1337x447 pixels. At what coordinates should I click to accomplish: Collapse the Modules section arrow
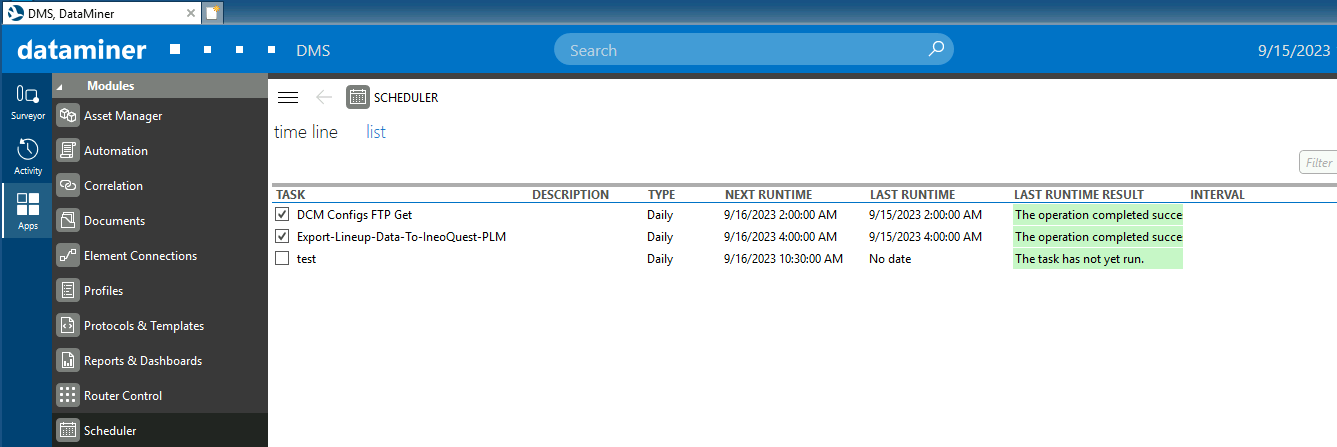coord(58,86)
